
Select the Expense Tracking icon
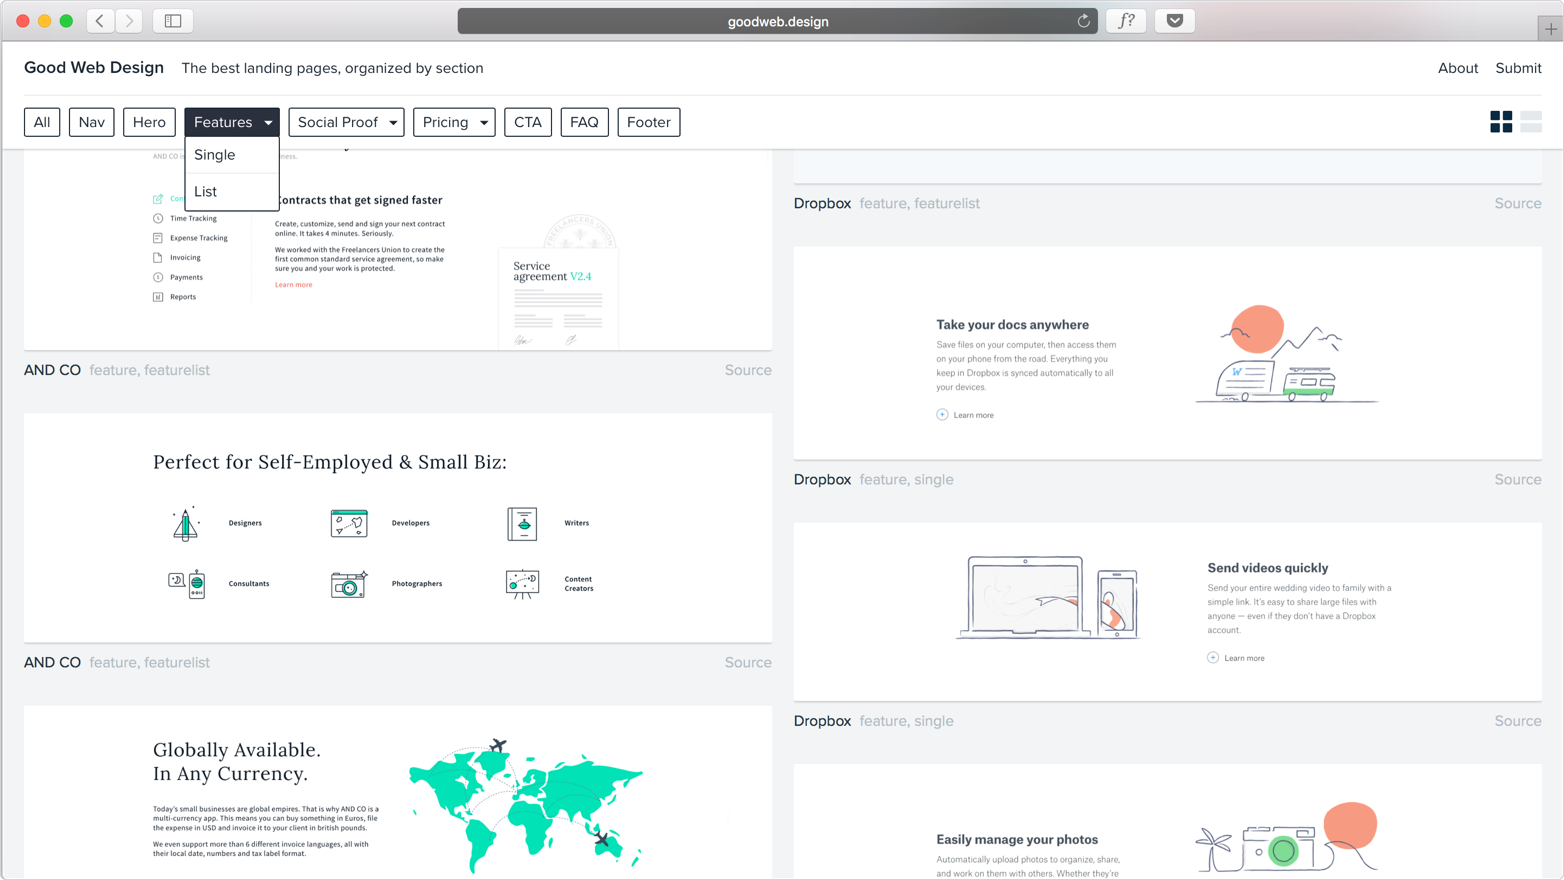tap(158, 238)
